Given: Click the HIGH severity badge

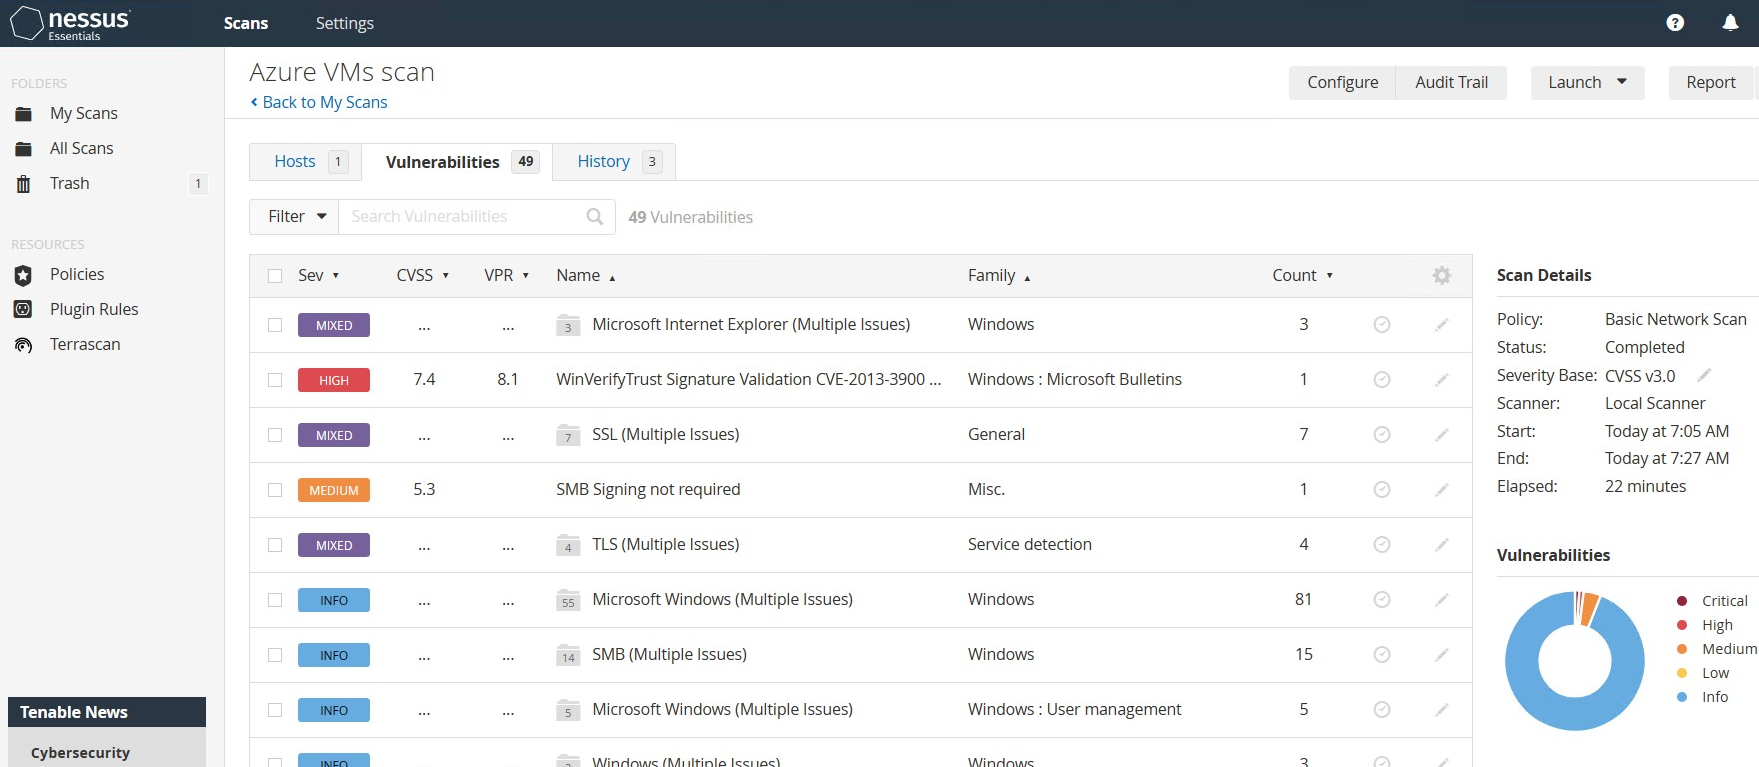Looking at the screenshot, I should [x=334, y=380].
